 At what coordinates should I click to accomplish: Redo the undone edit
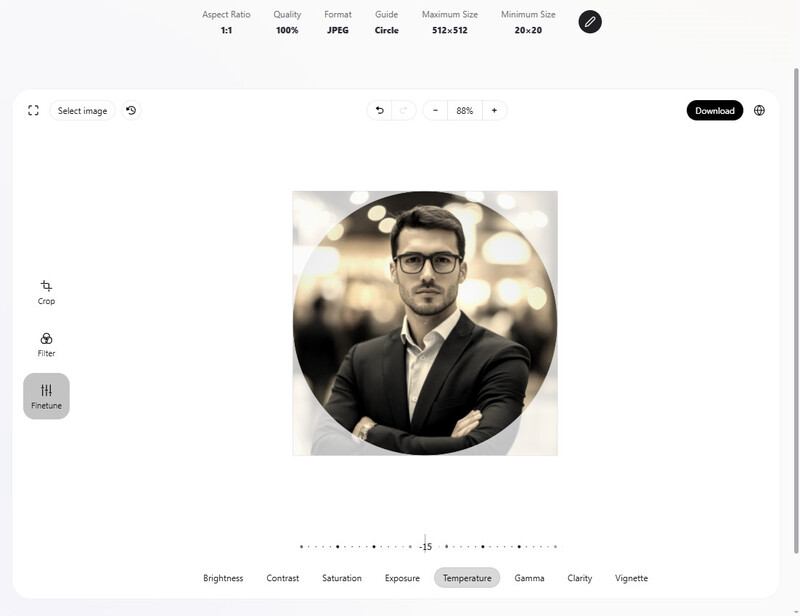pos(404,110)
